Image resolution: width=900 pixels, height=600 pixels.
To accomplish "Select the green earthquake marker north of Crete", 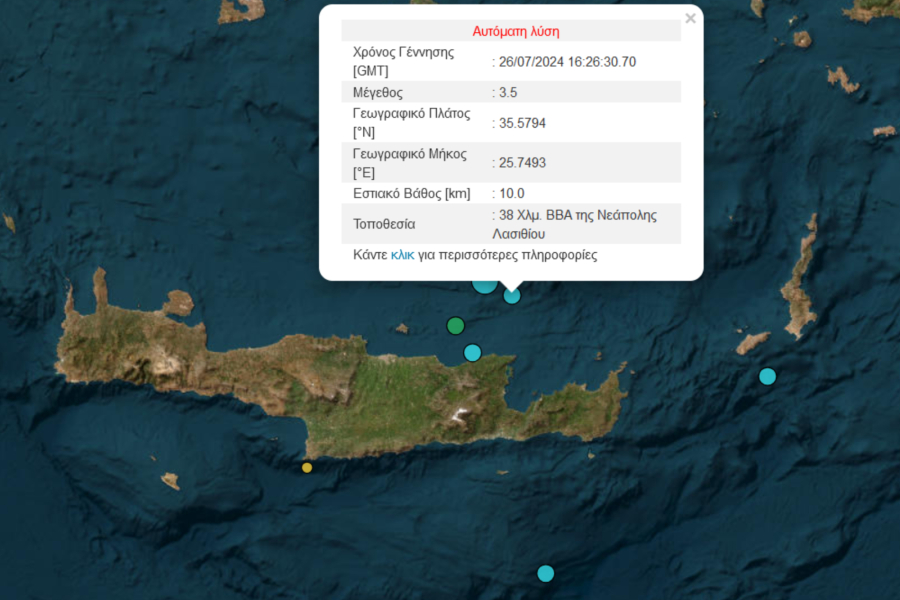I will pyautogui.click(x=456, y=325).
